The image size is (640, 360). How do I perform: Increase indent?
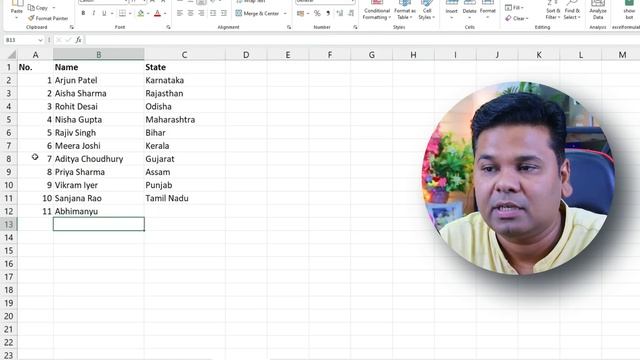pyautogui.click(x=224, y=13)
